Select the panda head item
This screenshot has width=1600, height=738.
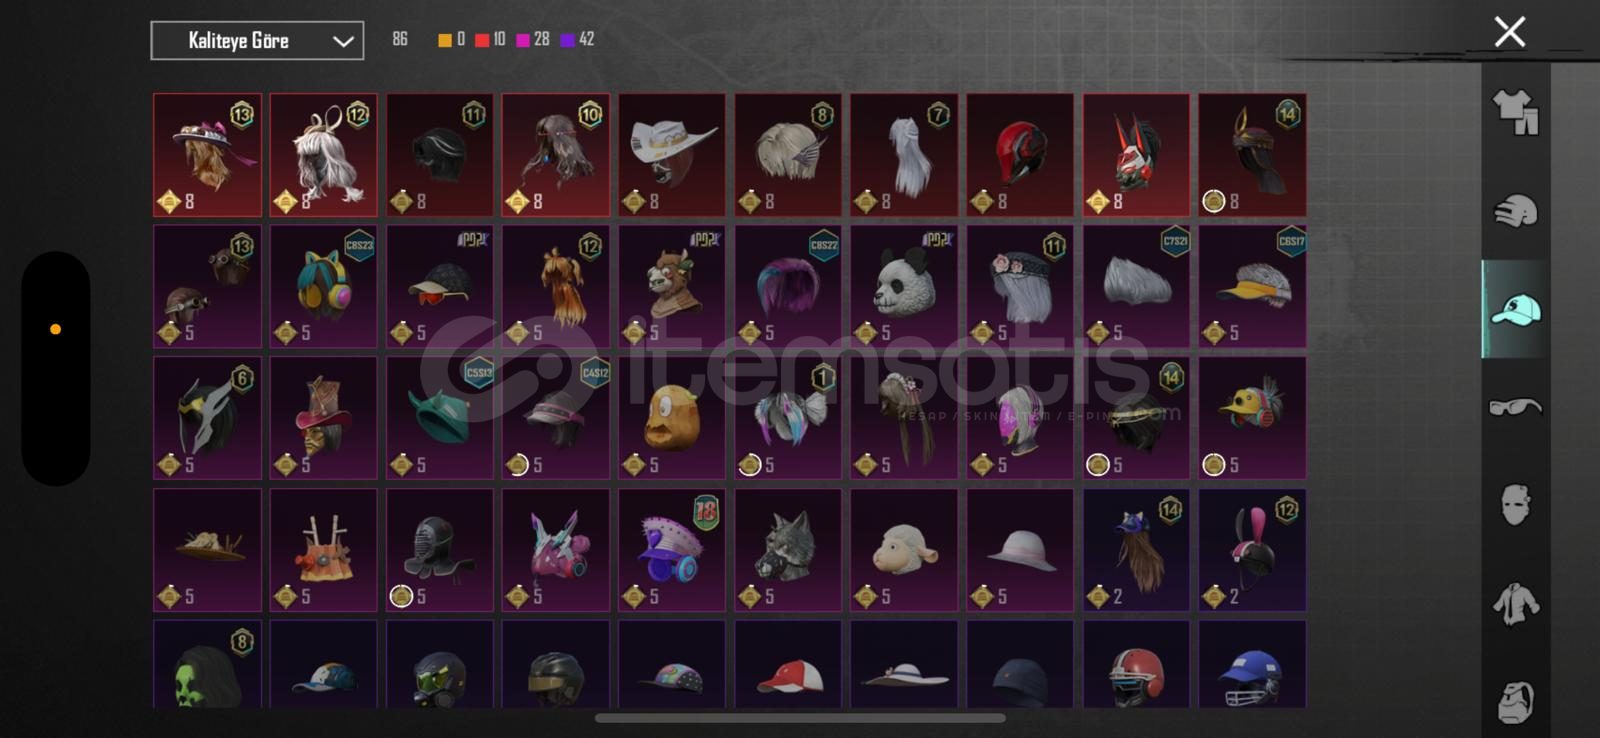pyautogui.click(x=904, y=286)
